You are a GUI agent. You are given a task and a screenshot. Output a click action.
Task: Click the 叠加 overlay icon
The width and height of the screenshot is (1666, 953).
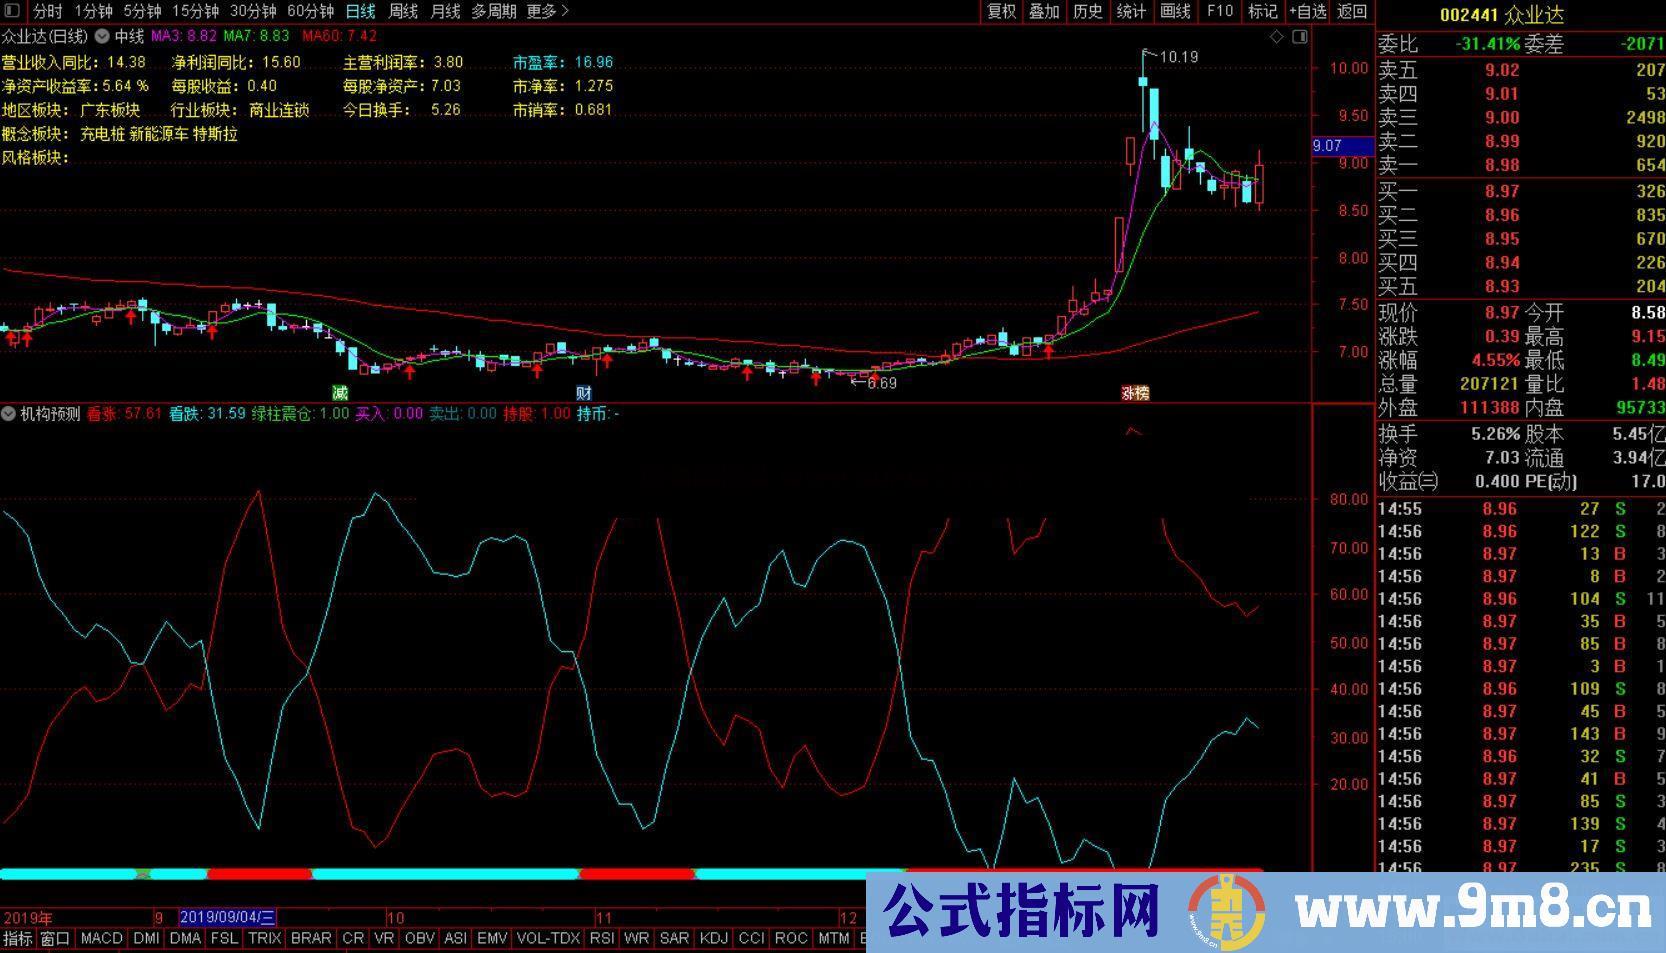[1044, 11]
